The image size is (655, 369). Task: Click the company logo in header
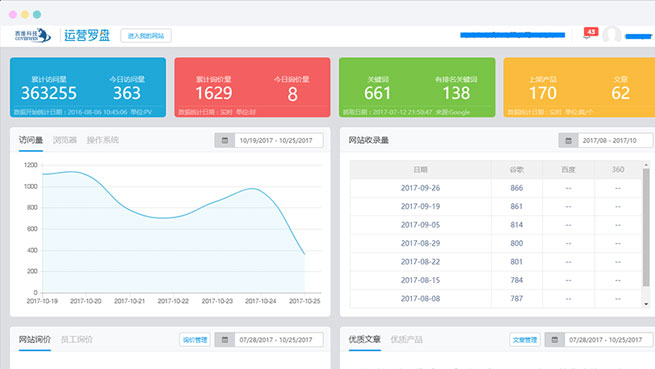pos(33,36)
